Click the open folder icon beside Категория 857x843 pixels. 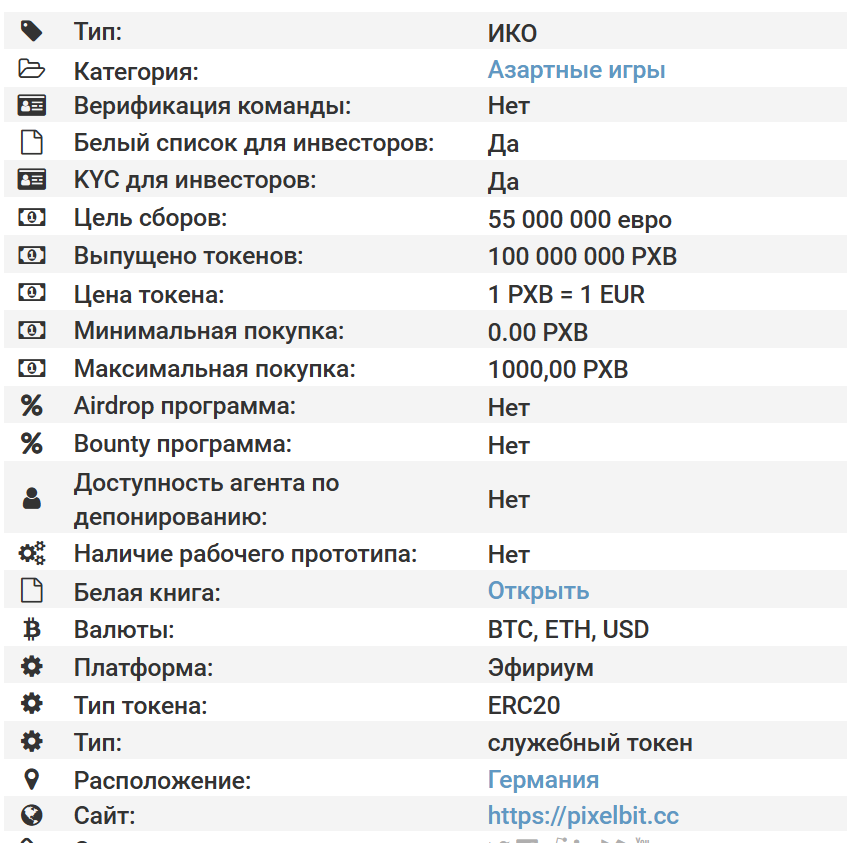pyautogui.click(x=32, y=69)
